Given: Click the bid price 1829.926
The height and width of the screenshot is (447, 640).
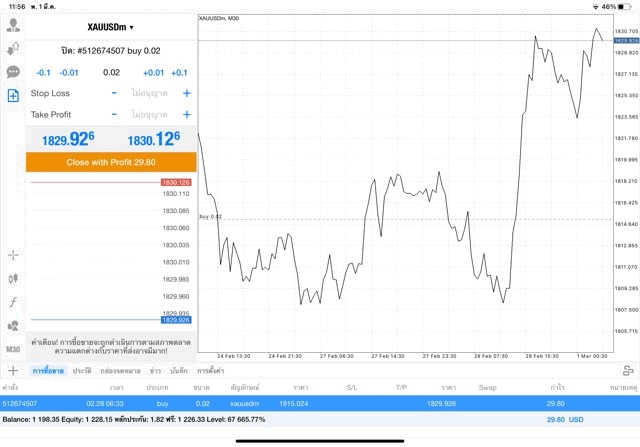Looking at the screenshot, I should [x=68, y=139].
